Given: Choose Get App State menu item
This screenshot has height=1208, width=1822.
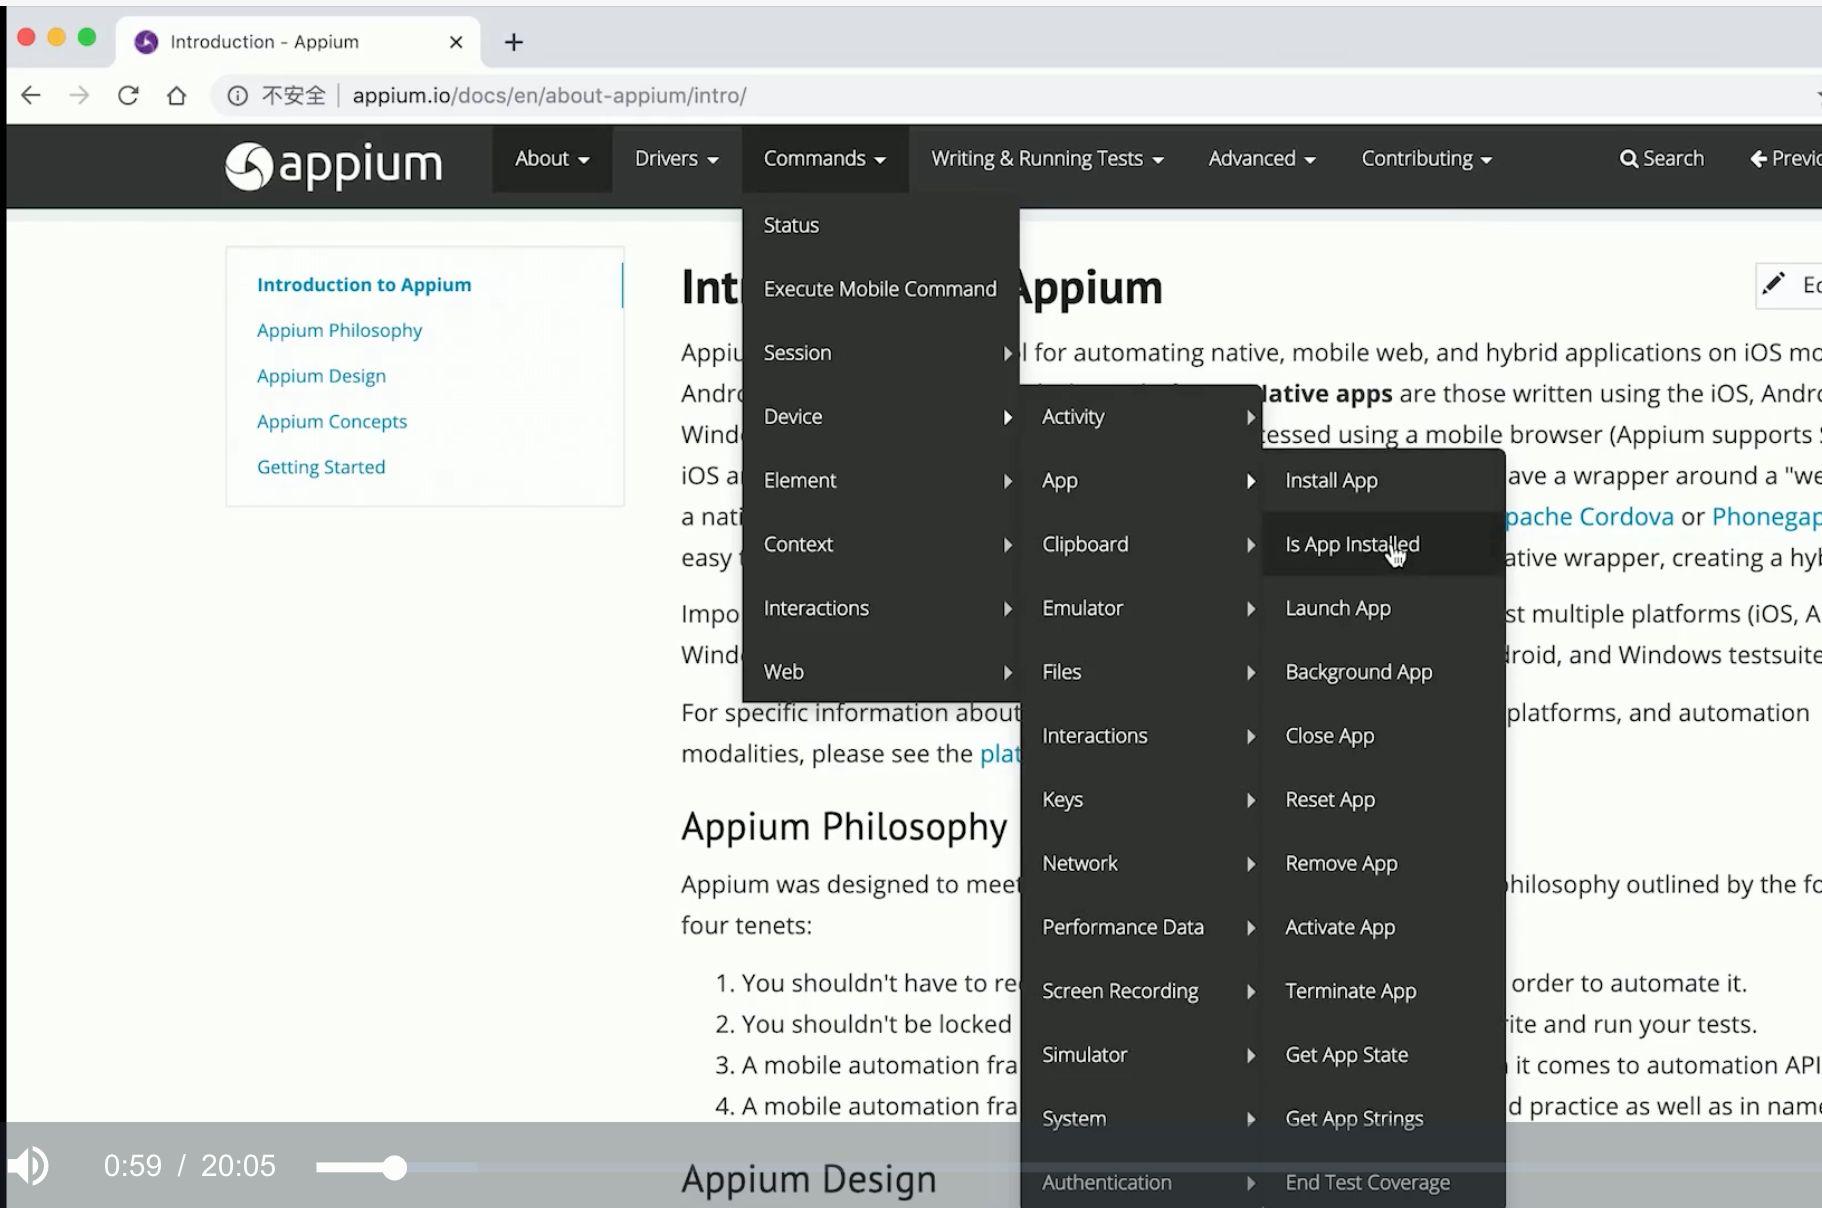Looking at the screenshot, I should [1384, 1055].
